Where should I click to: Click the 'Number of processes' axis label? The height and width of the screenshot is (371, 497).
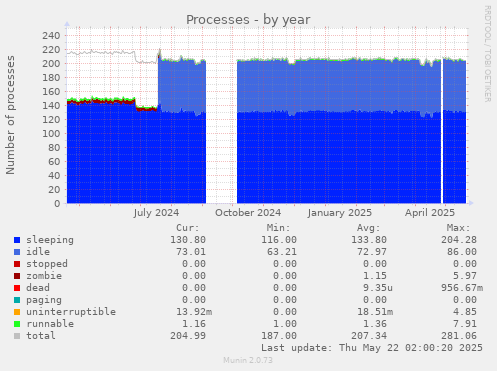point(11,115)
